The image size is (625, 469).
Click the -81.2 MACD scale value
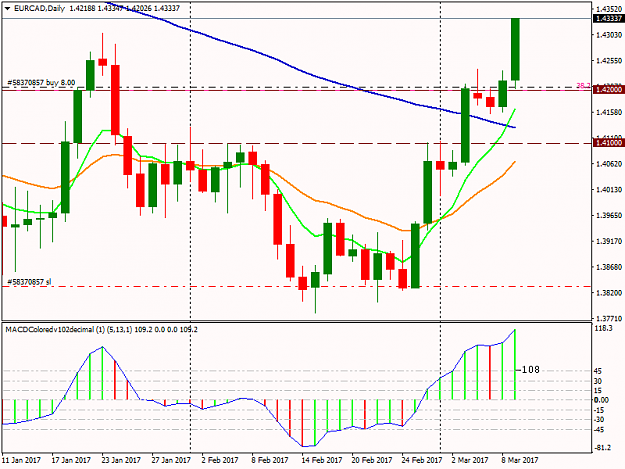pos(603,448)
